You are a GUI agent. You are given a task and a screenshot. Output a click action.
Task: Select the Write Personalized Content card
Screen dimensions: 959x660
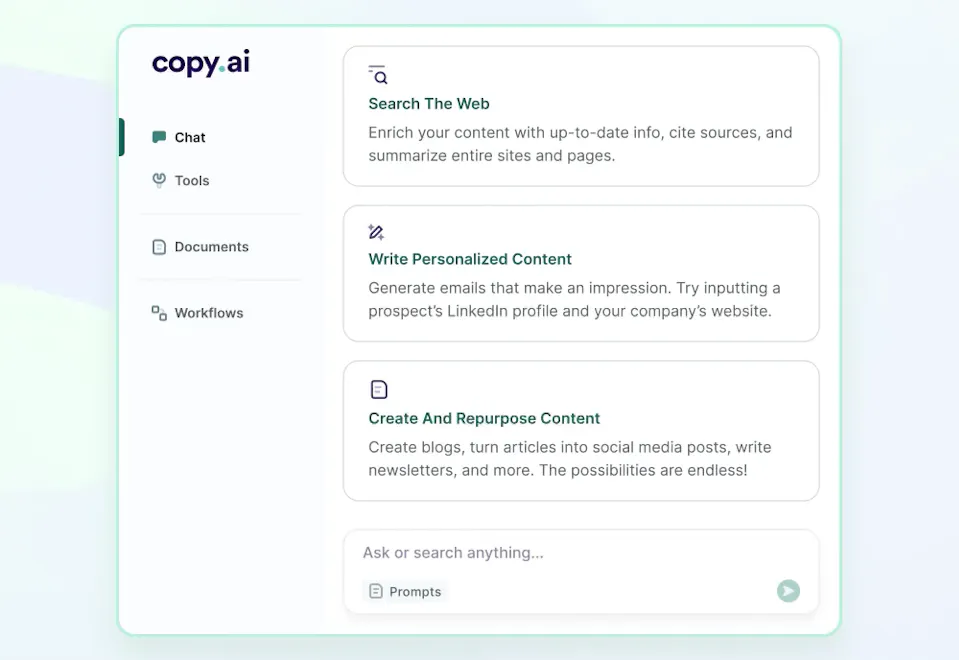point(581,273)
